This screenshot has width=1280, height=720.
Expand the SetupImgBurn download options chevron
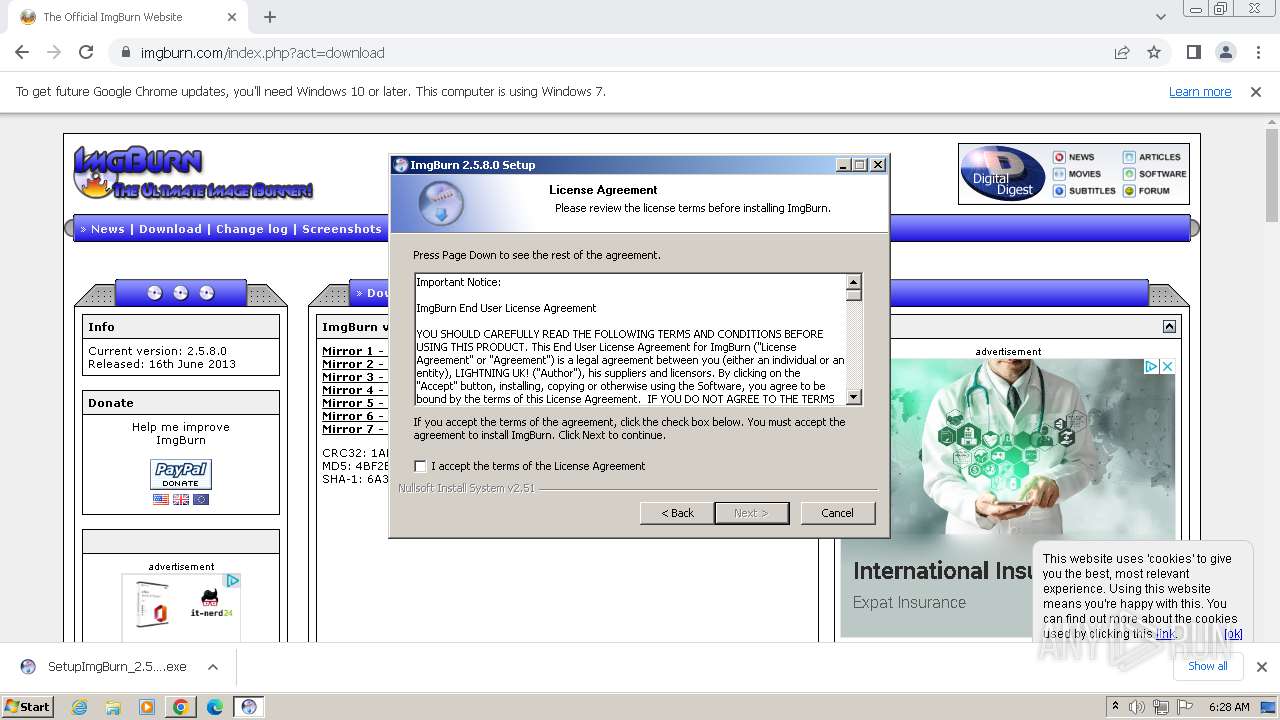tap(212, 667)
